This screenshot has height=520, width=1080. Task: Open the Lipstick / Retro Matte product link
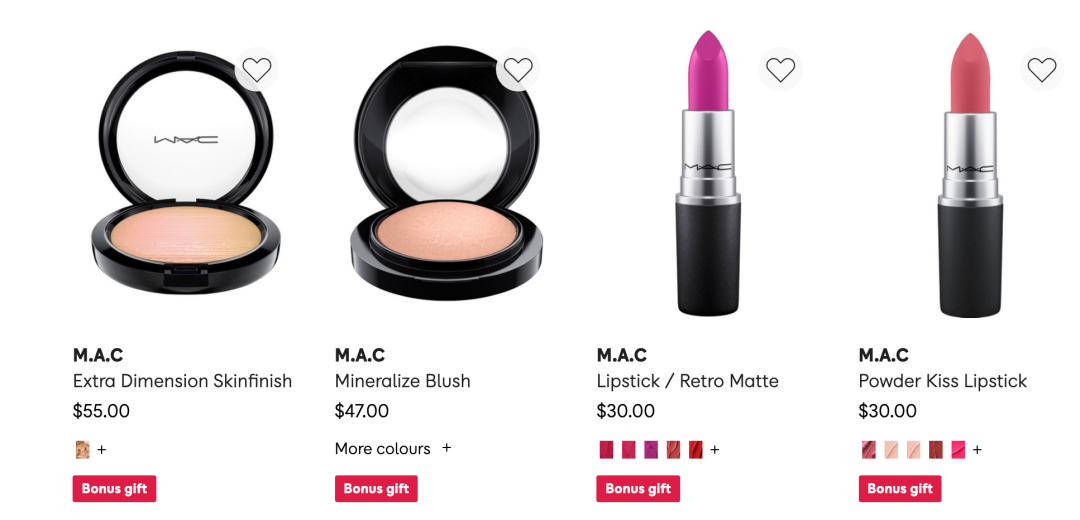(x=687, y=381)
